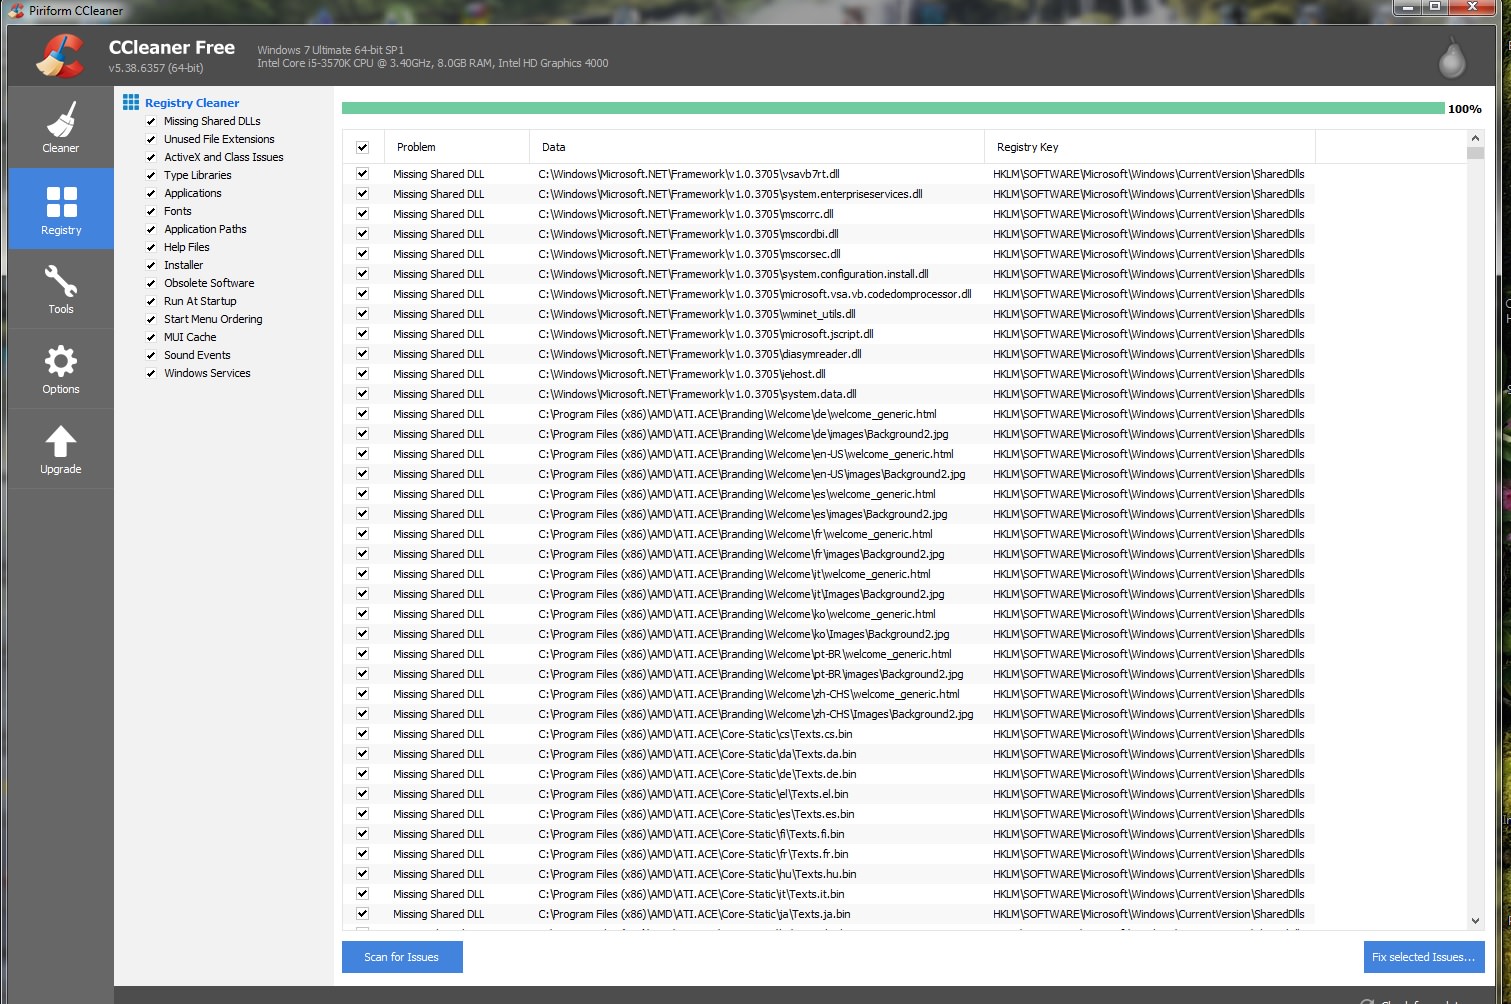
Task: Disable the Type Libraries scan option
Action: (x=151, y=176)
